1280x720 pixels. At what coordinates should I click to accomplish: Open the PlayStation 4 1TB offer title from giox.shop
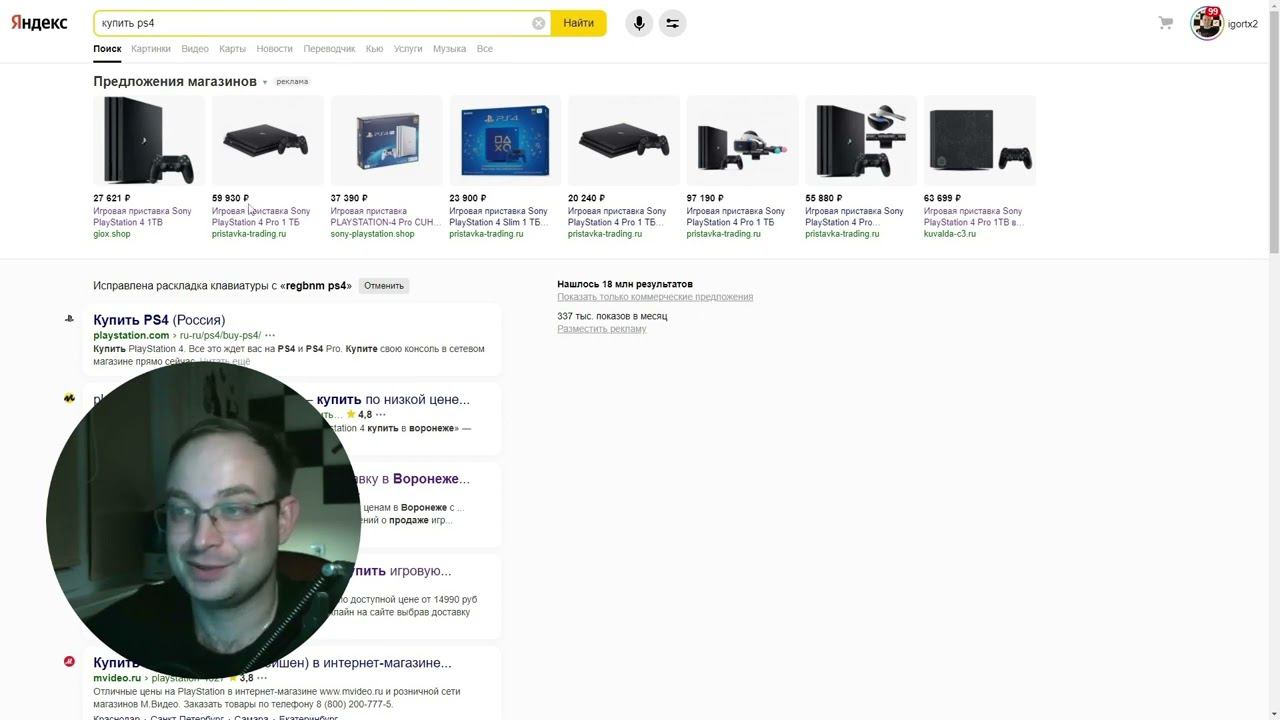[x=142, y=217]
